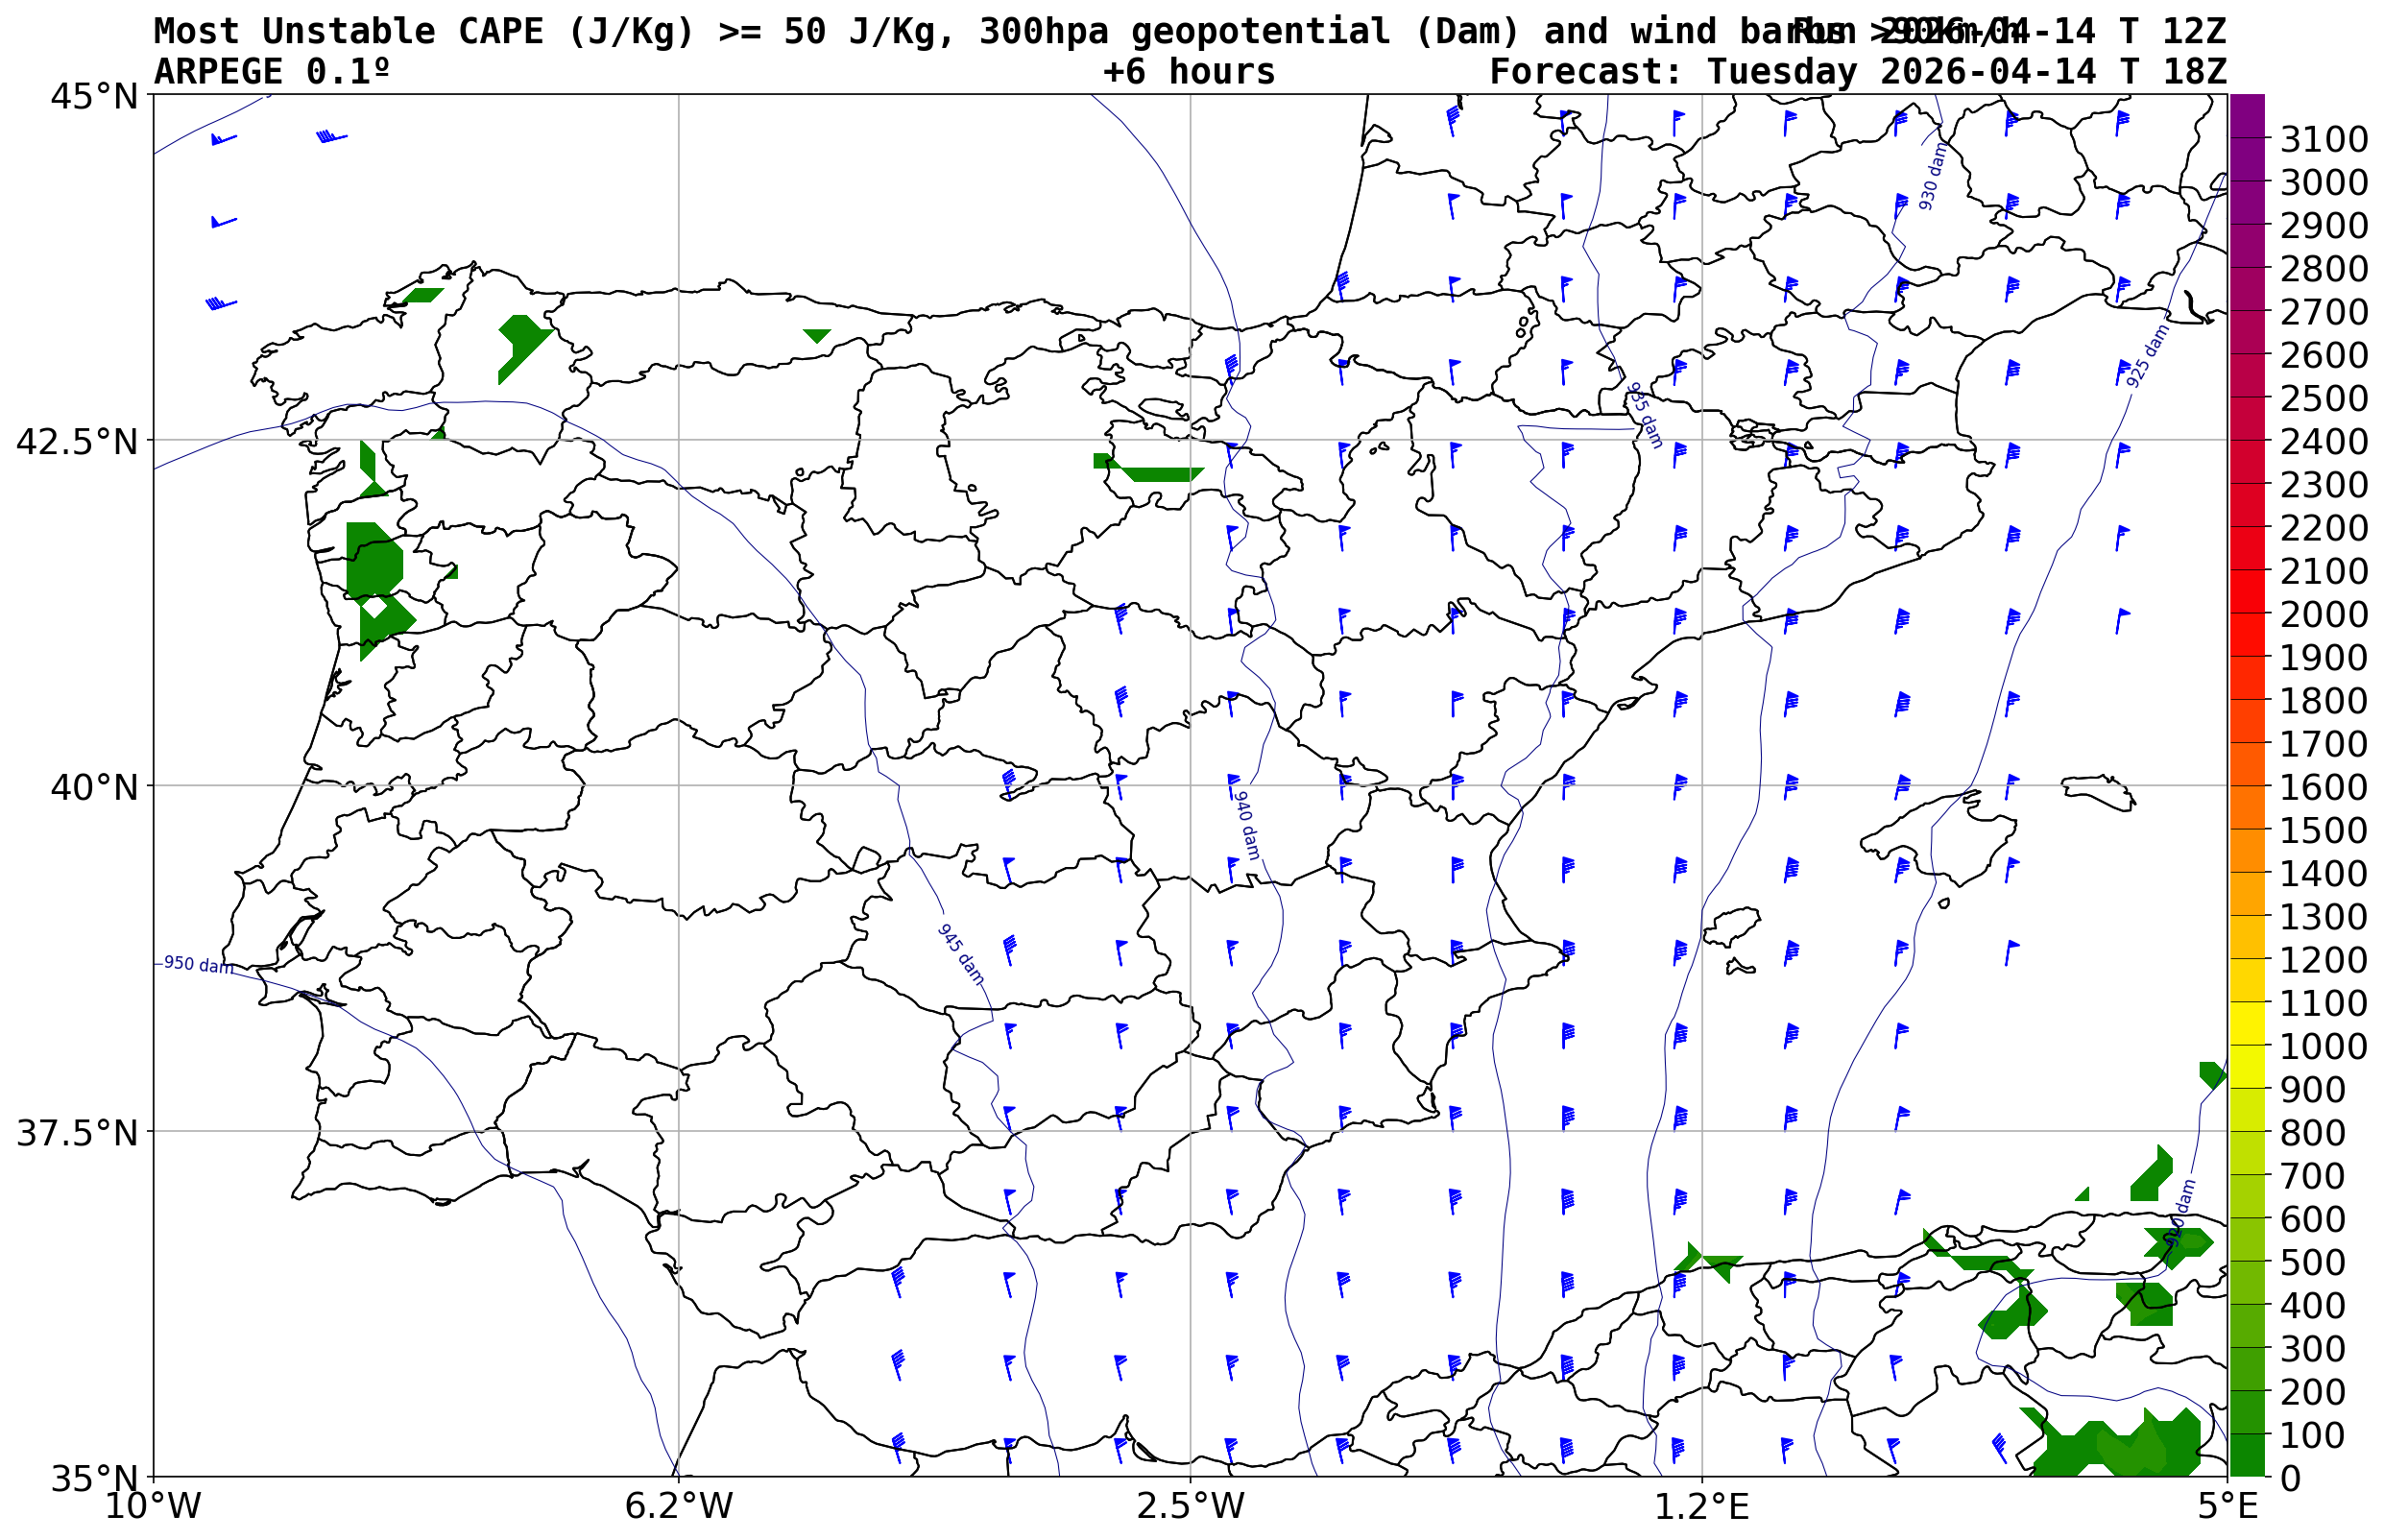Click the 940 dam contour label
Image resolution: width=2384 pixels, height=1540 pixels.
pyautogui.click(x=1245, y=825)
